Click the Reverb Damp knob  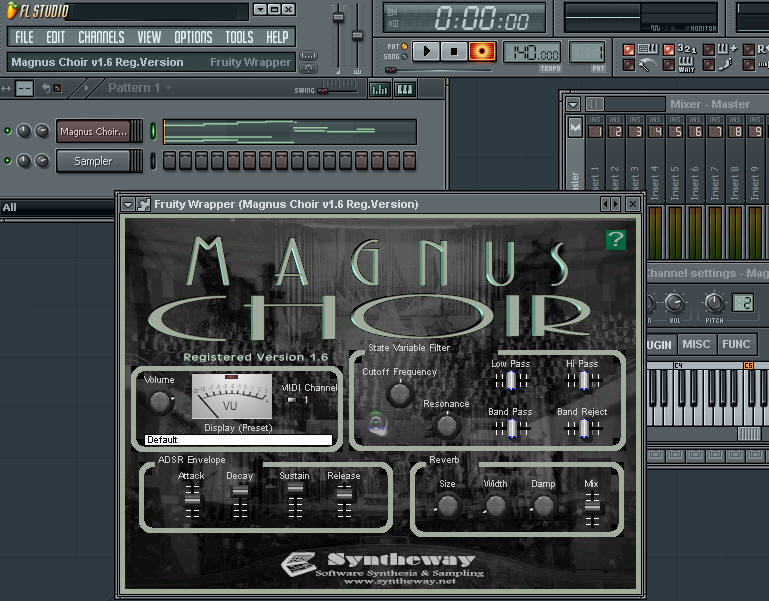[x=543, y=506]
